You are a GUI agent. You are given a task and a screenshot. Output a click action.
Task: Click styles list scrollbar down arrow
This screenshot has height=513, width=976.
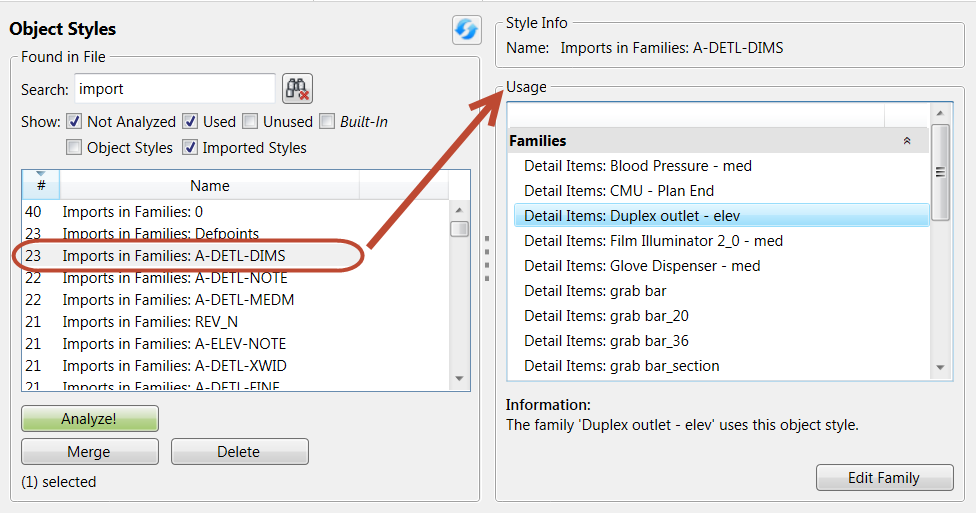pyautogui.click(x=459, y=378)
